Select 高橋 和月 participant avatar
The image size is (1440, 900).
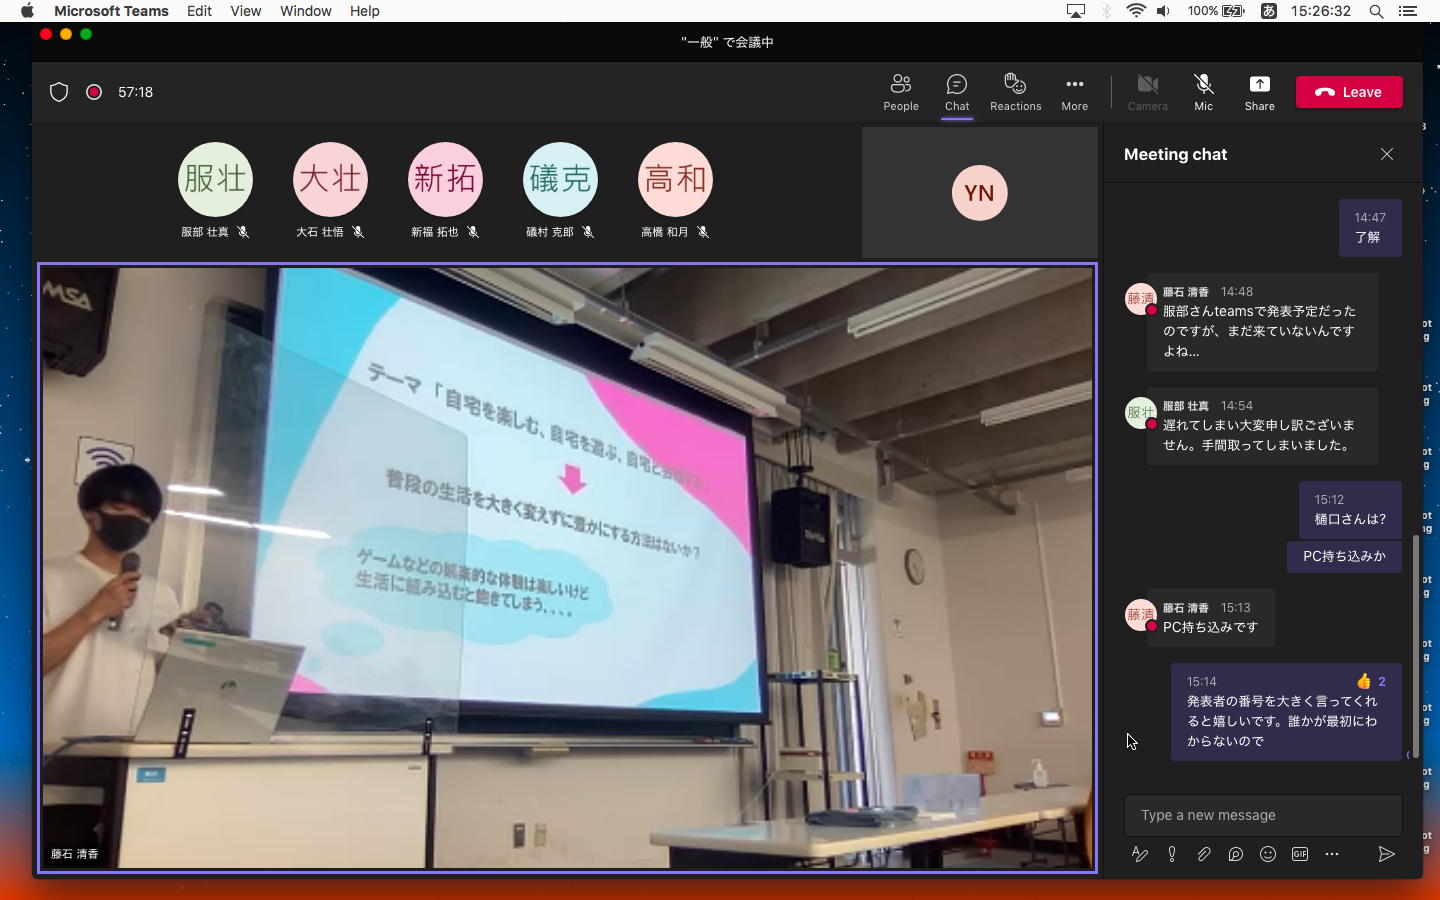(x=675, y=180)
